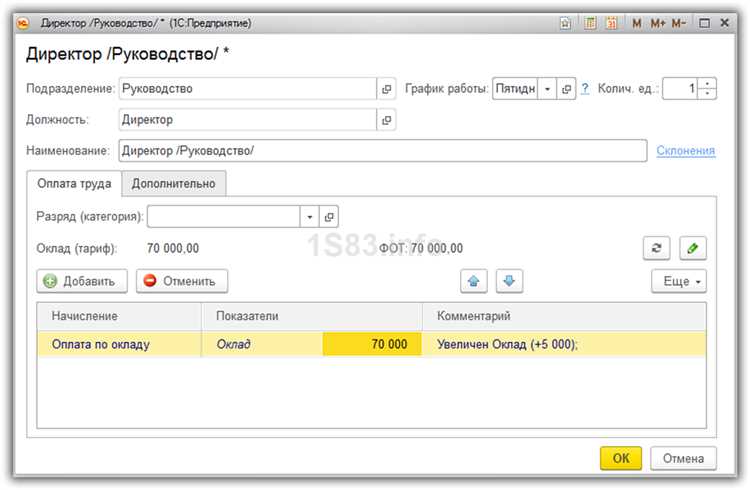Image resolution: width=750 pixels, height=490 pixels.
Task: Click the 1C application logo icon
Action: click(23, 23)
